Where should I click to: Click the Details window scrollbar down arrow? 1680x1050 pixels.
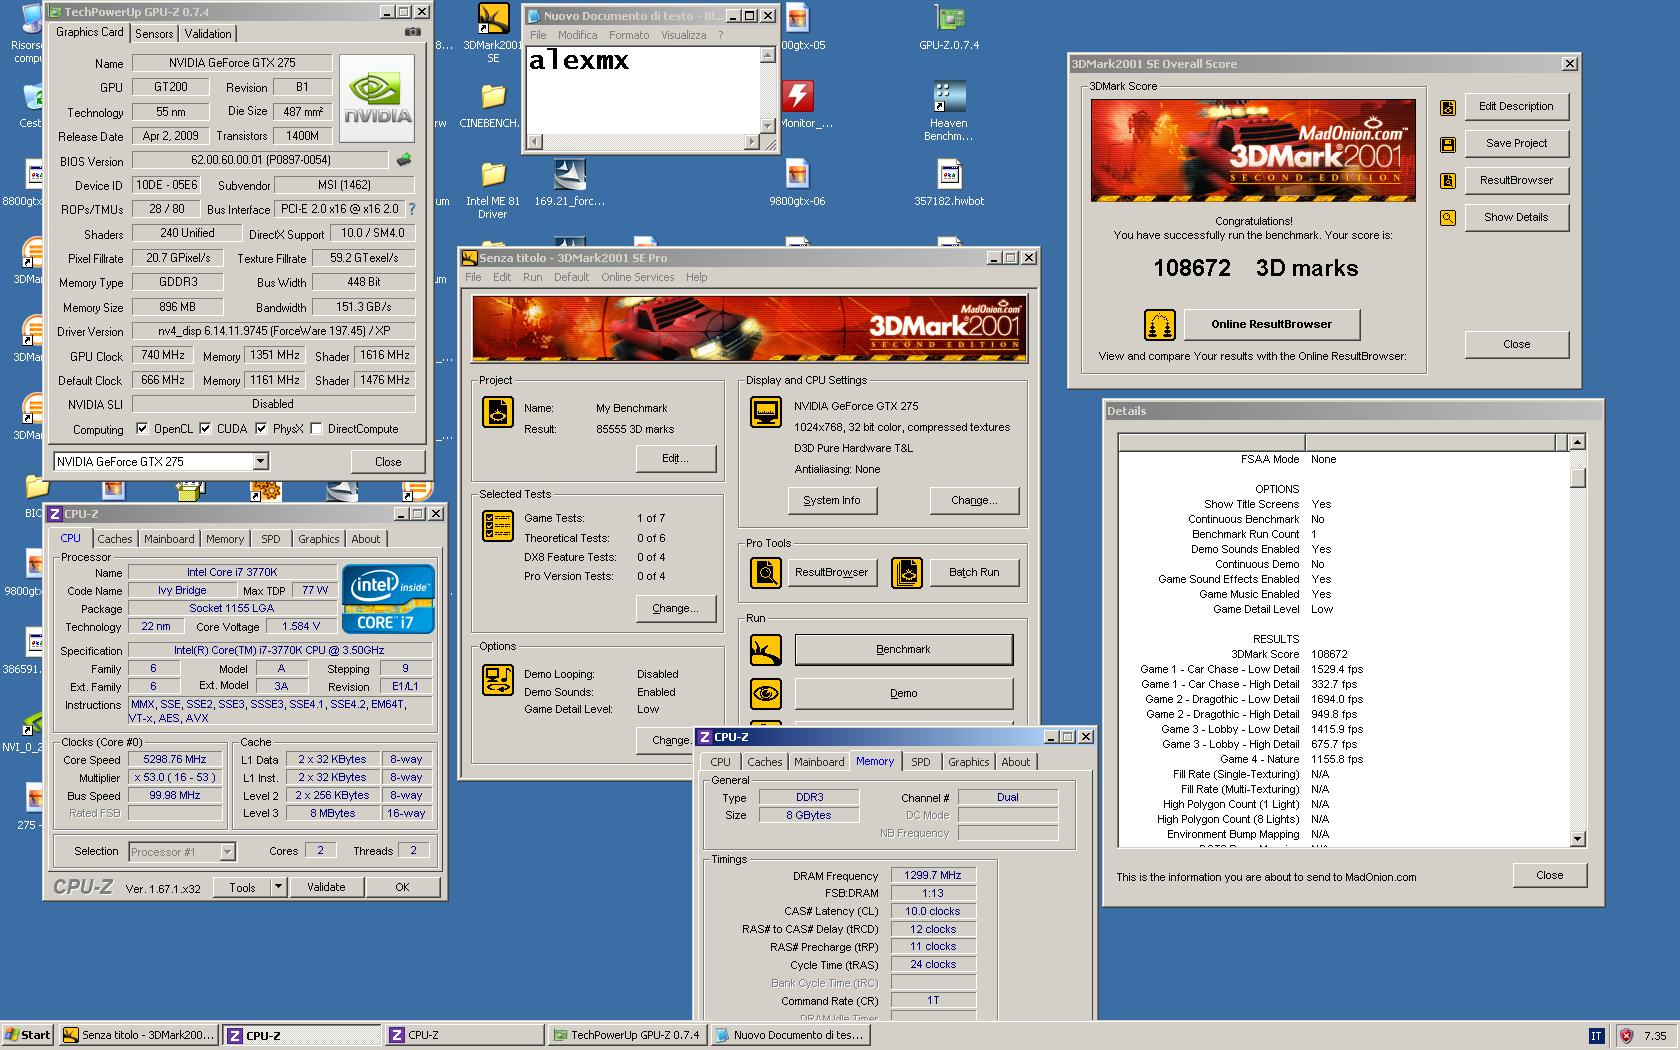[1577, 839]
